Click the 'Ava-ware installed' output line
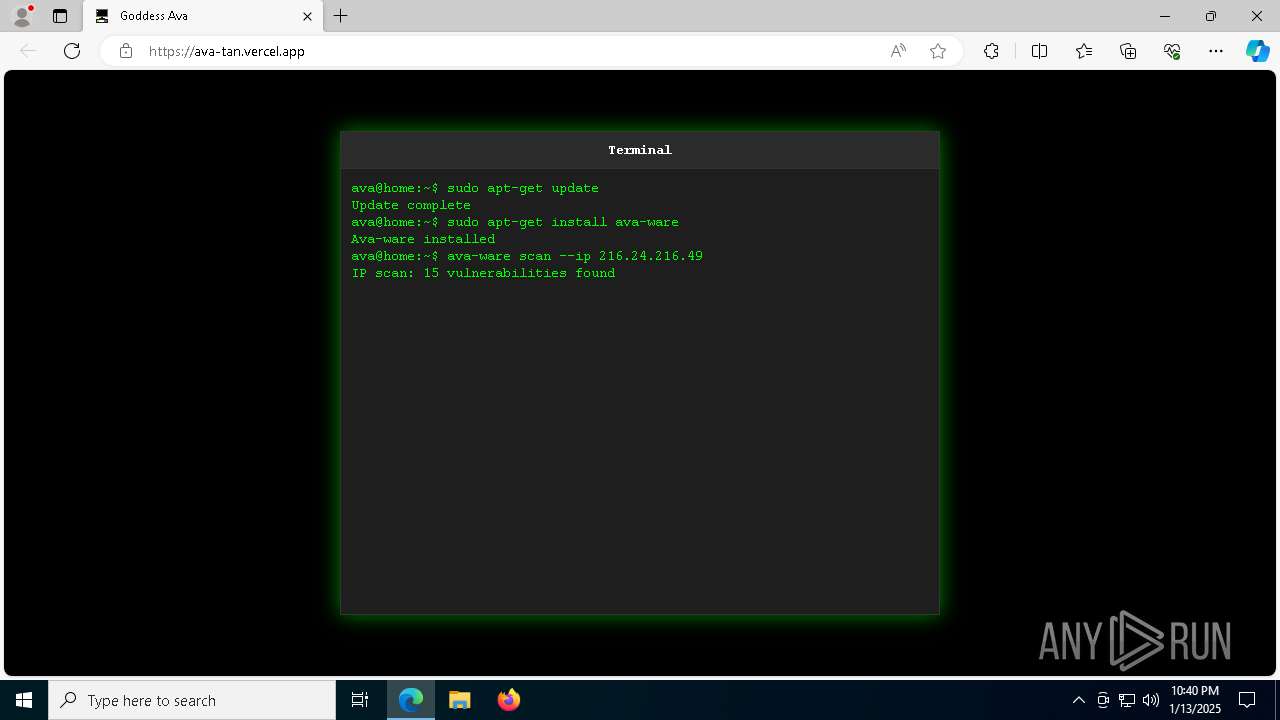This screenshot has height=720, width=1280. (x=423, y=239)
